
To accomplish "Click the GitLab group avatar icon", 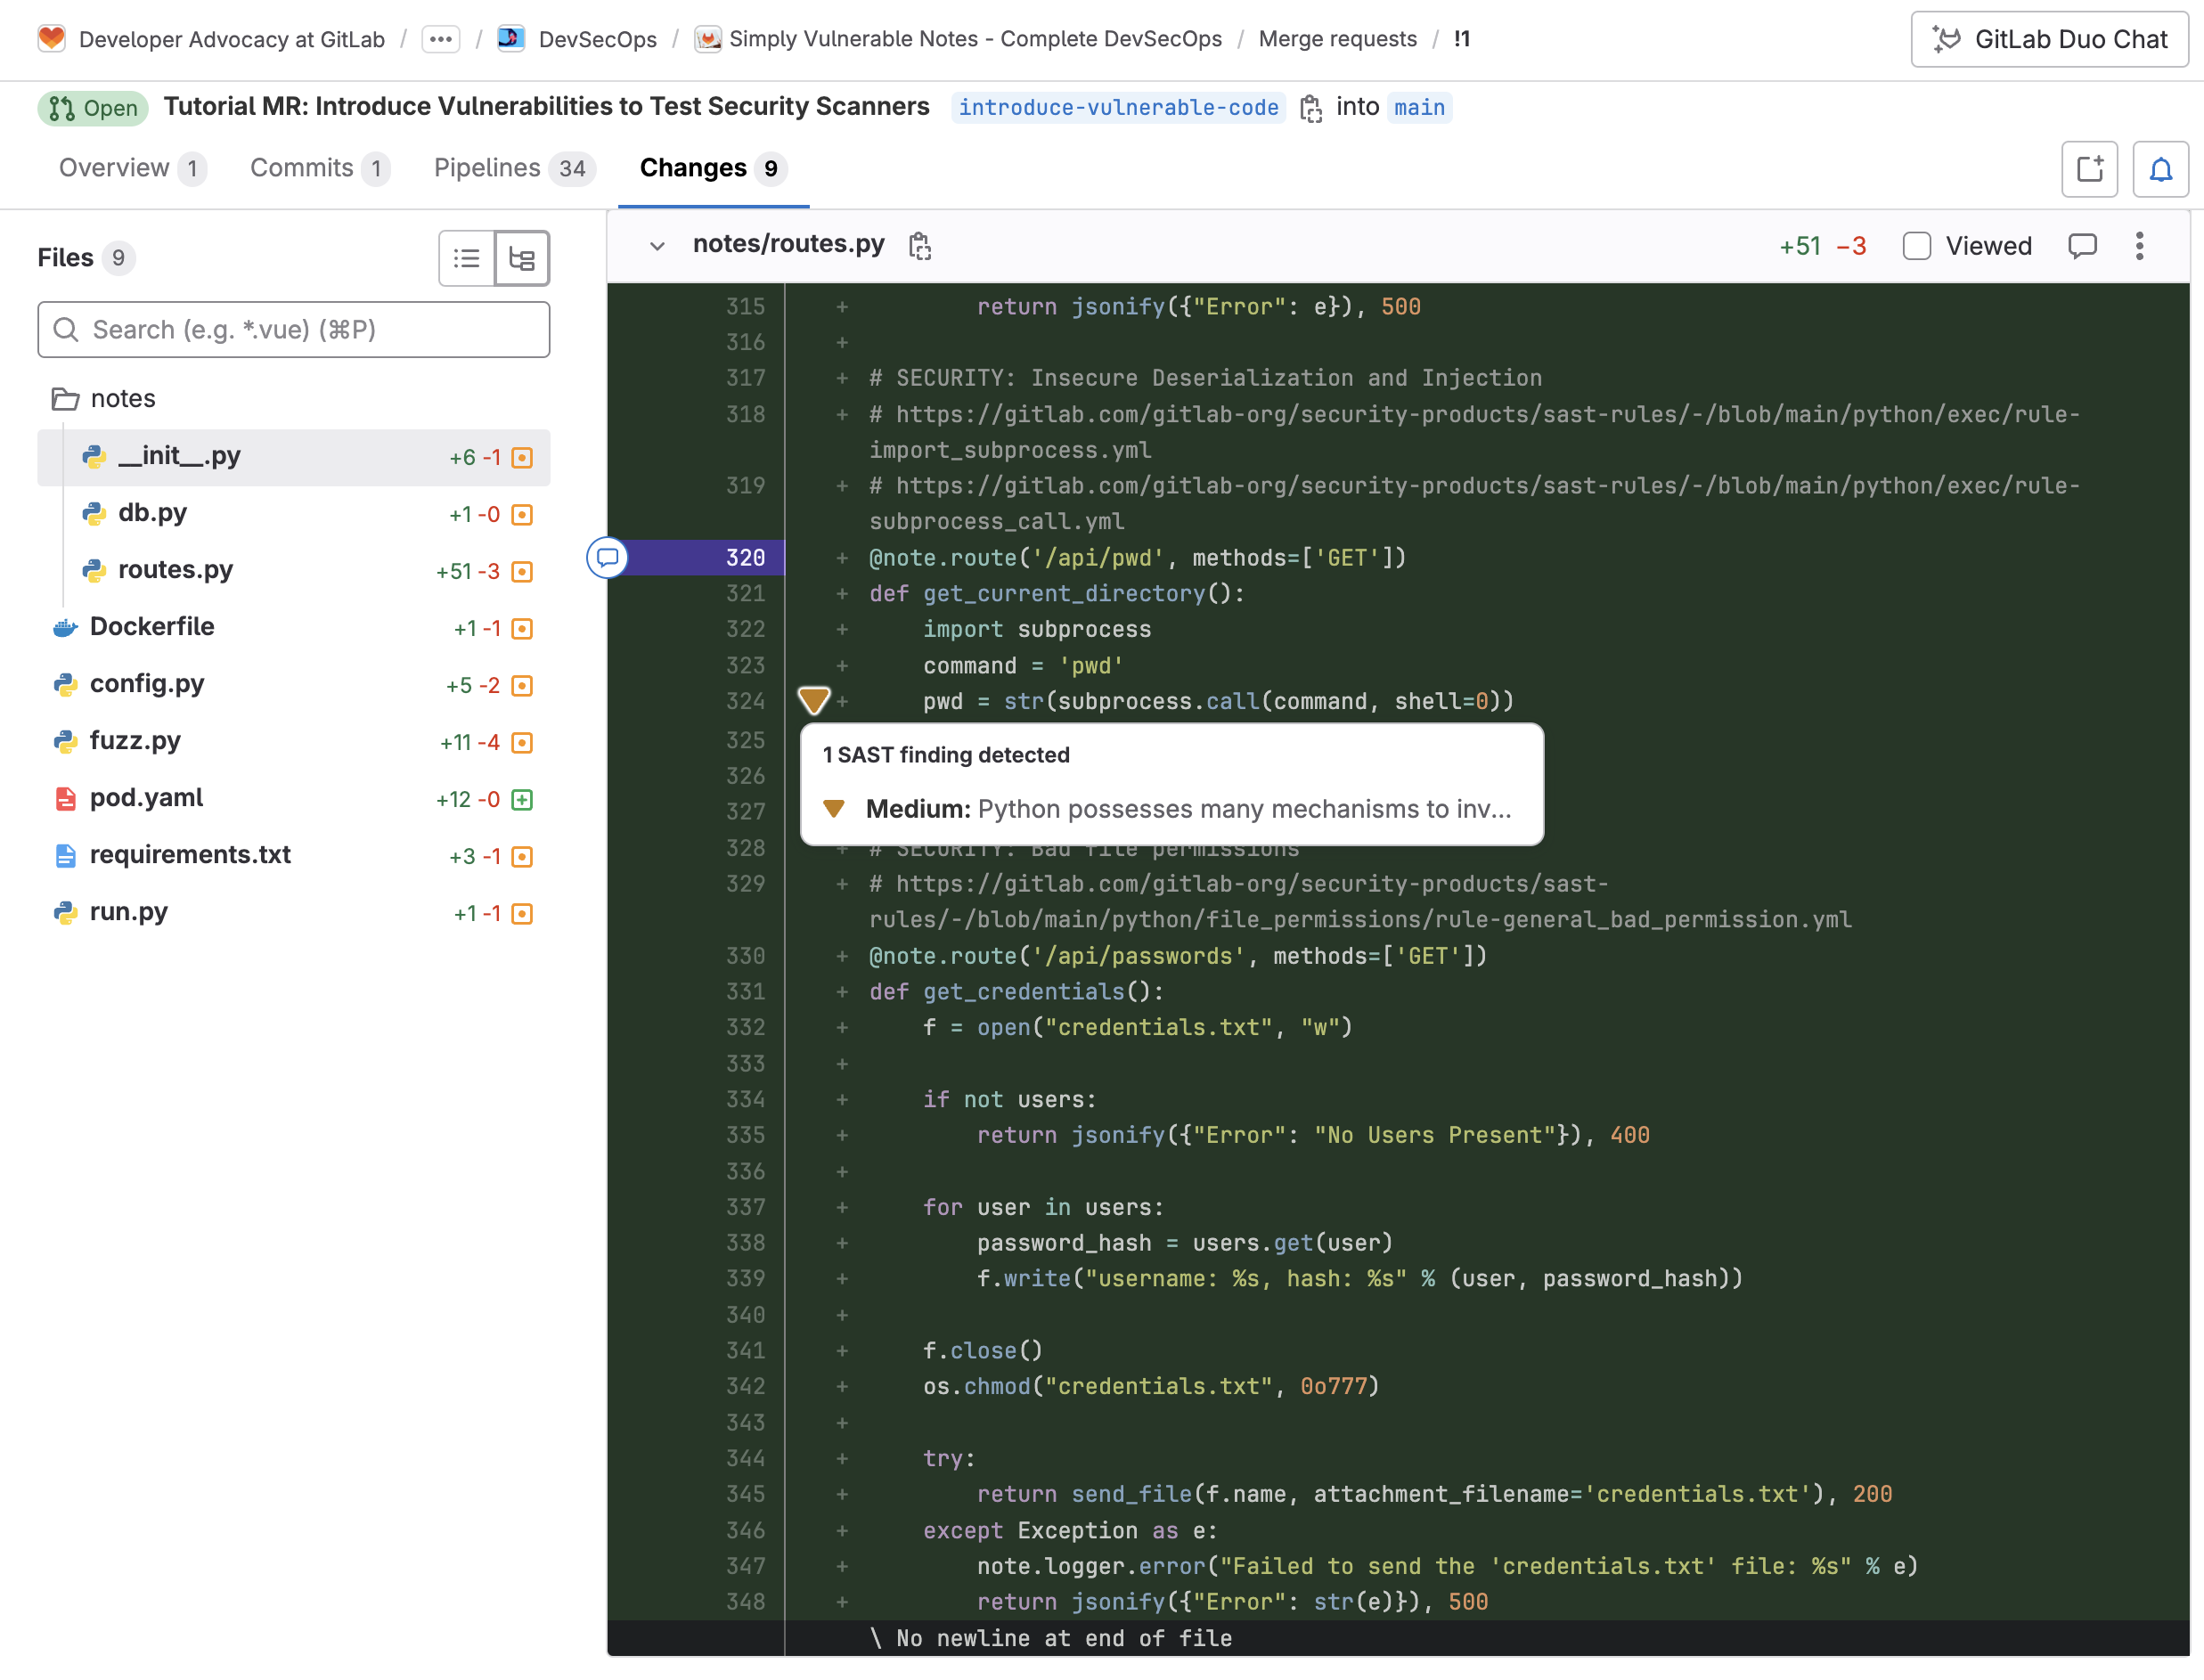I will click(x=52, y=39).
